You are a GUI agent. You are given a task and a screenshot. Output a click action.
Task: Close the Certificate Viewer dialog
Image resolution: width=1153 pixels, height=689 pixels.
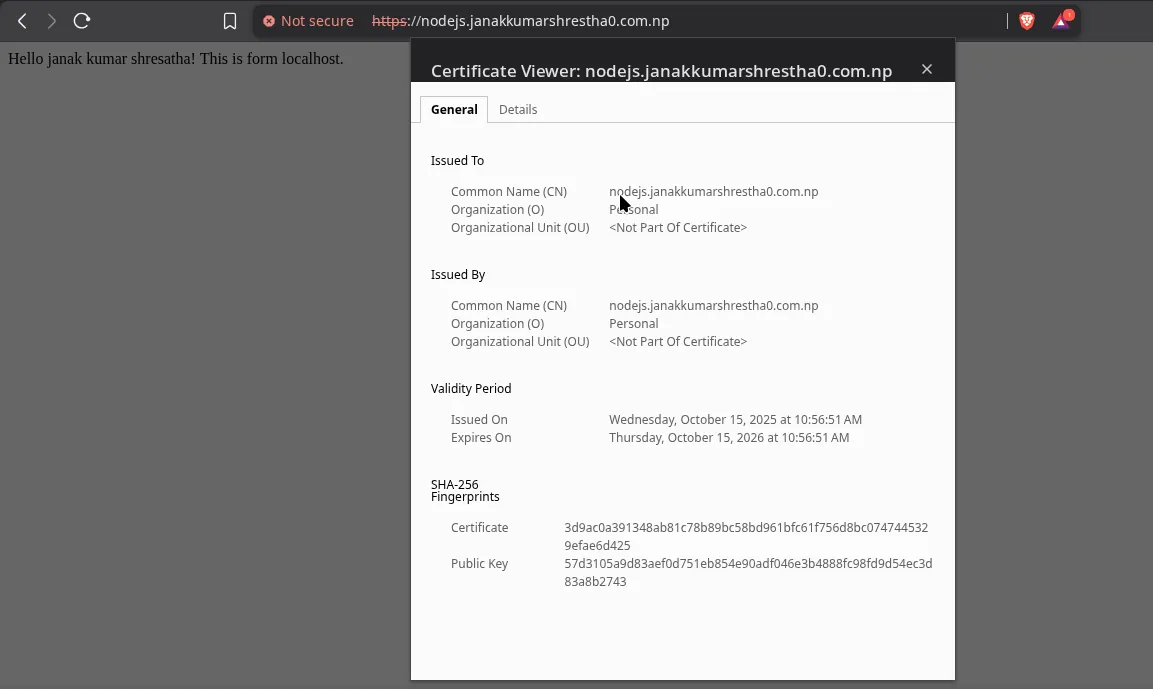click(x=927, y=69)
